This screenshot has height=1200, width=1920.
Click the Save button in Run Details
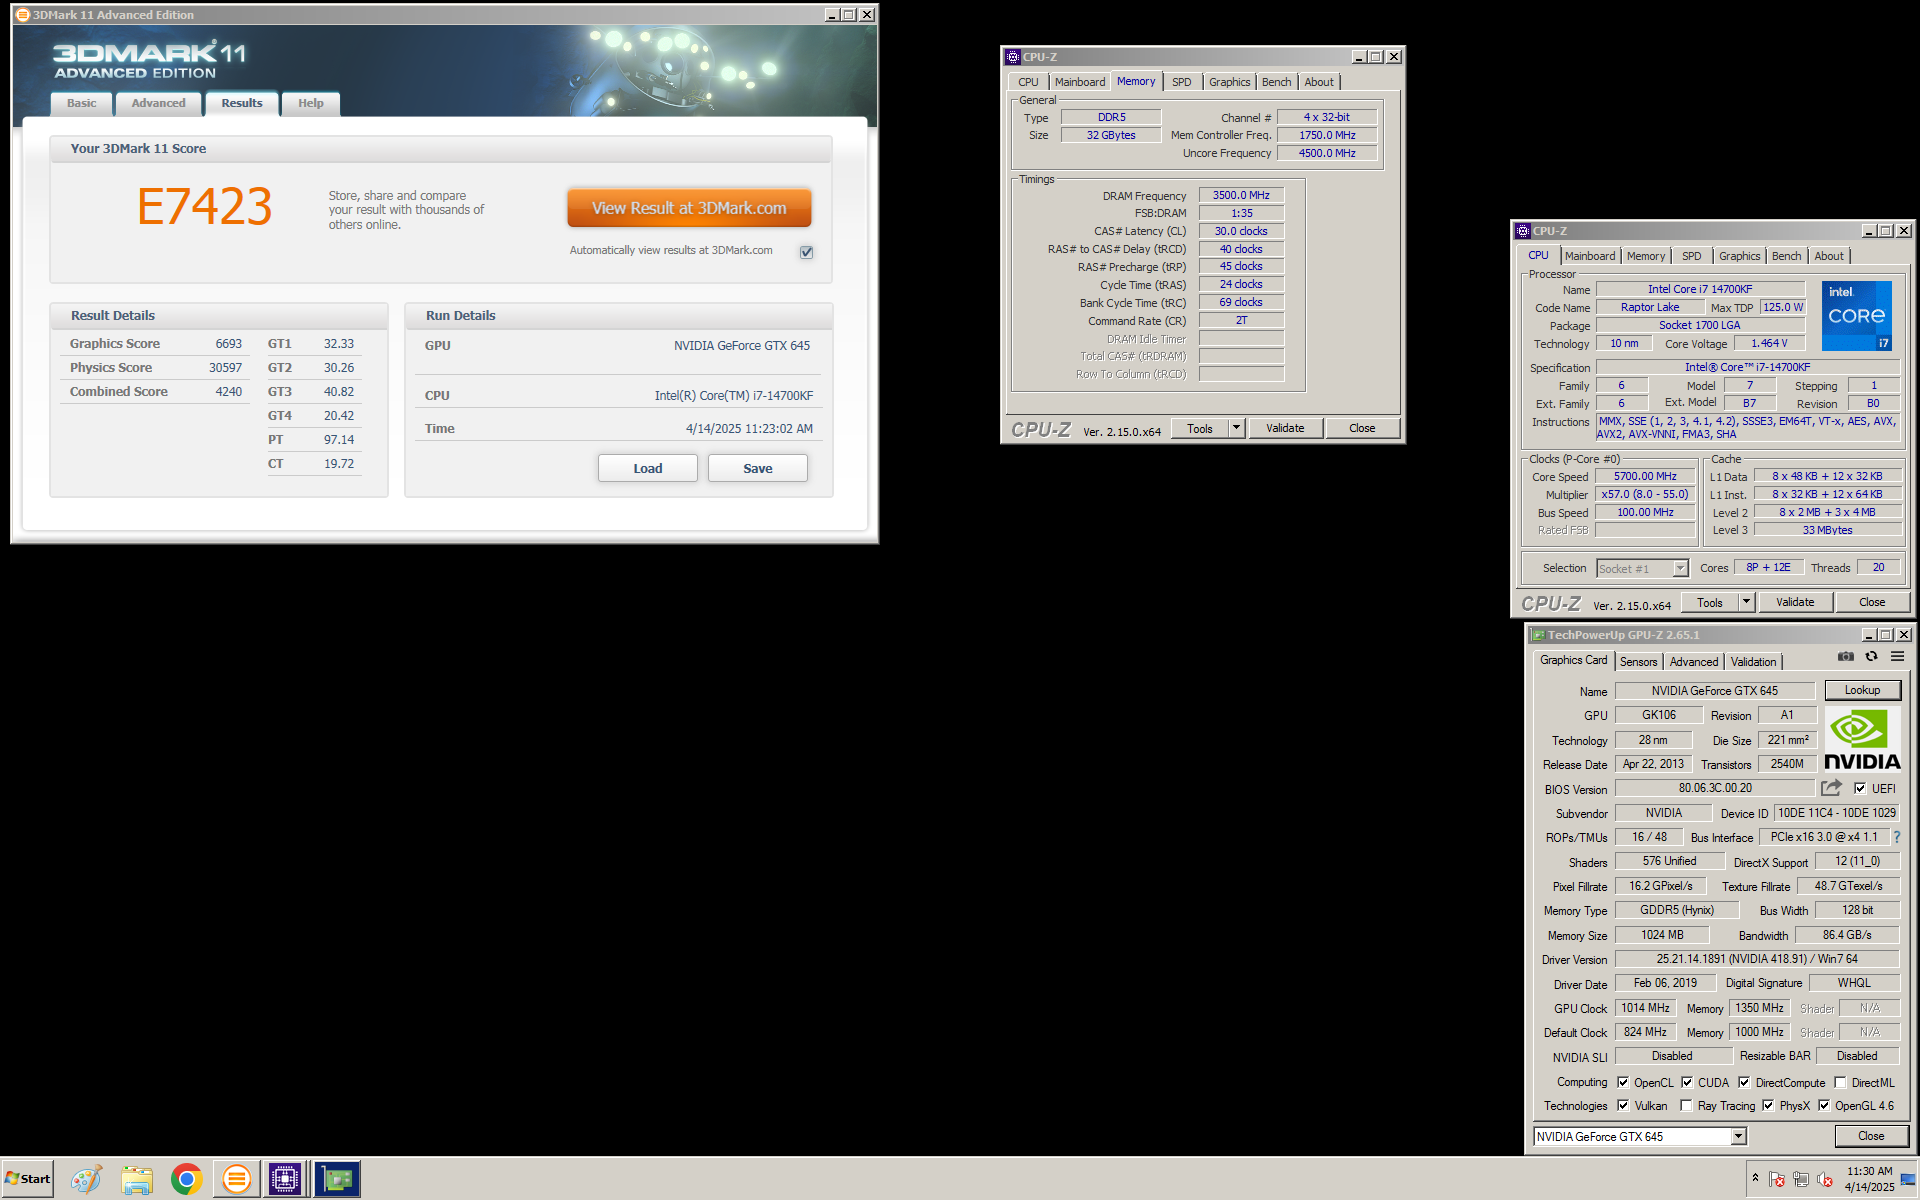point(757,468)
